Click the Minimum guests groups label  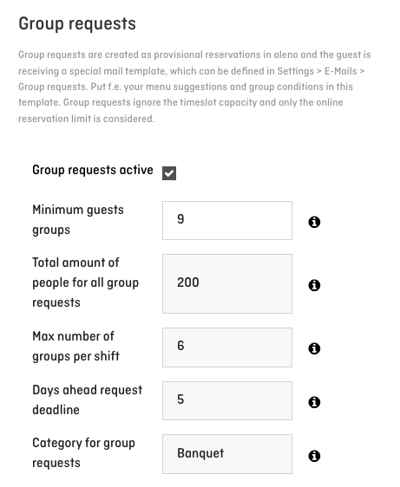(78, 220)
